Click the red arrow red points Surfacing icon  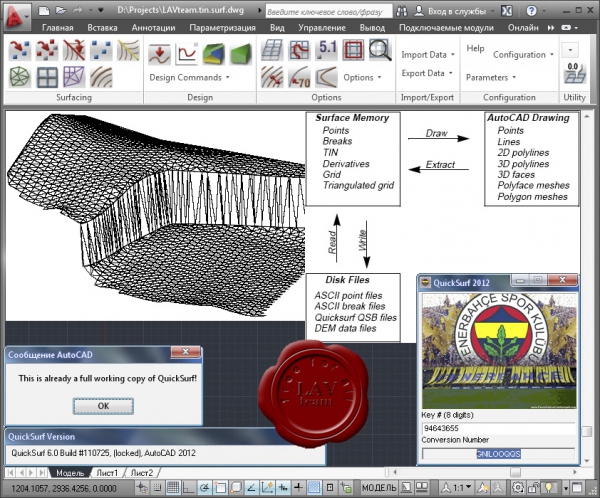pos(47,50)
